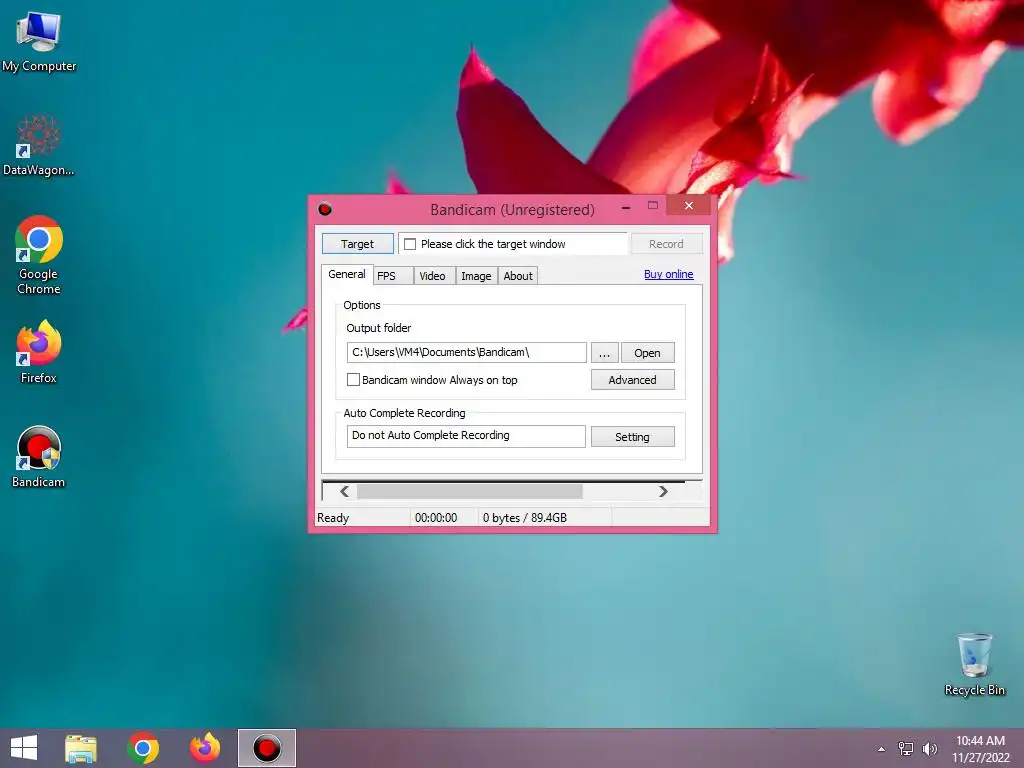Click the Auto Complete Recording status field
This screenshot has width=1024, height=768.
click(466, 436)
